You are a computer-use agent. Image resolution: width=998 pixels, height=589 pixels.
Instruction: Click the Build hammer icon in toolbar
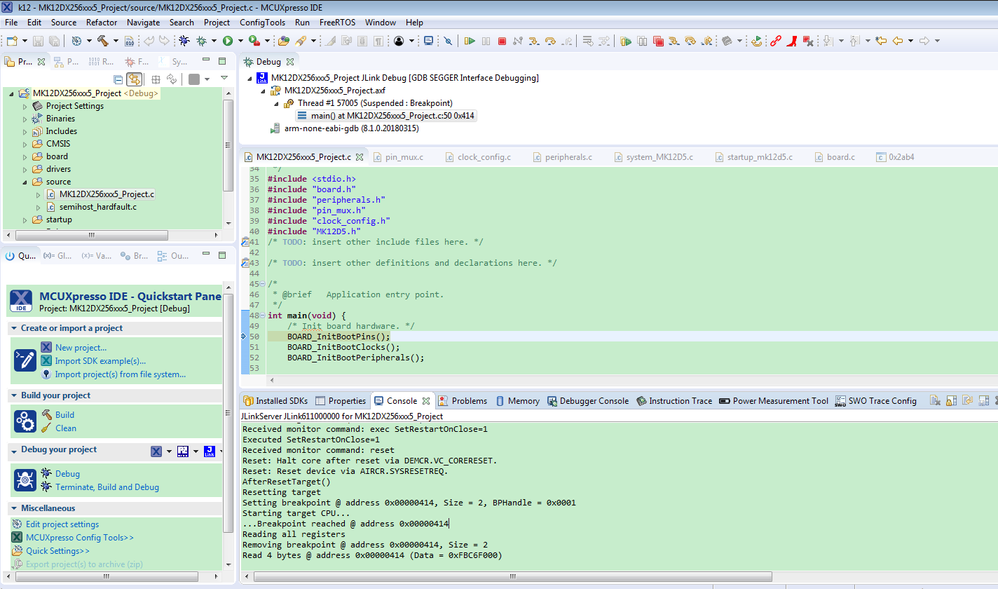[x=102, y=41]
